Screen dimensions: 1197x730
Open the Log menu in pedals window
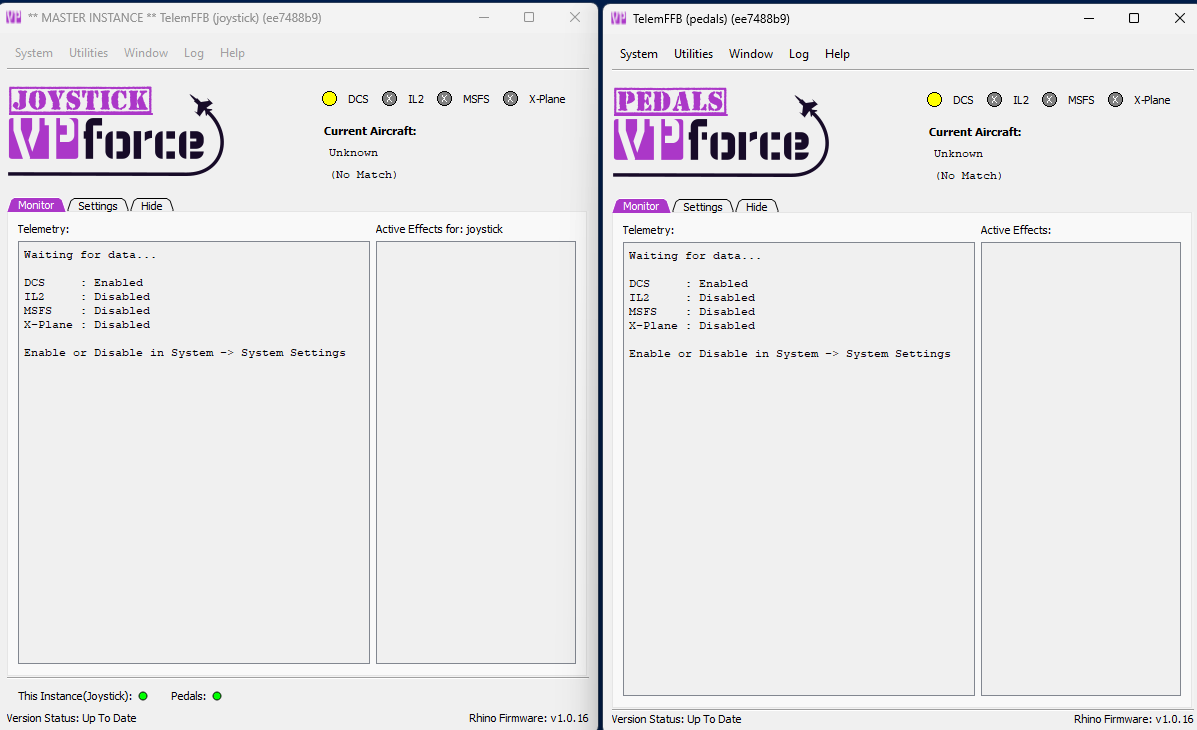click(x=799, y=53)
